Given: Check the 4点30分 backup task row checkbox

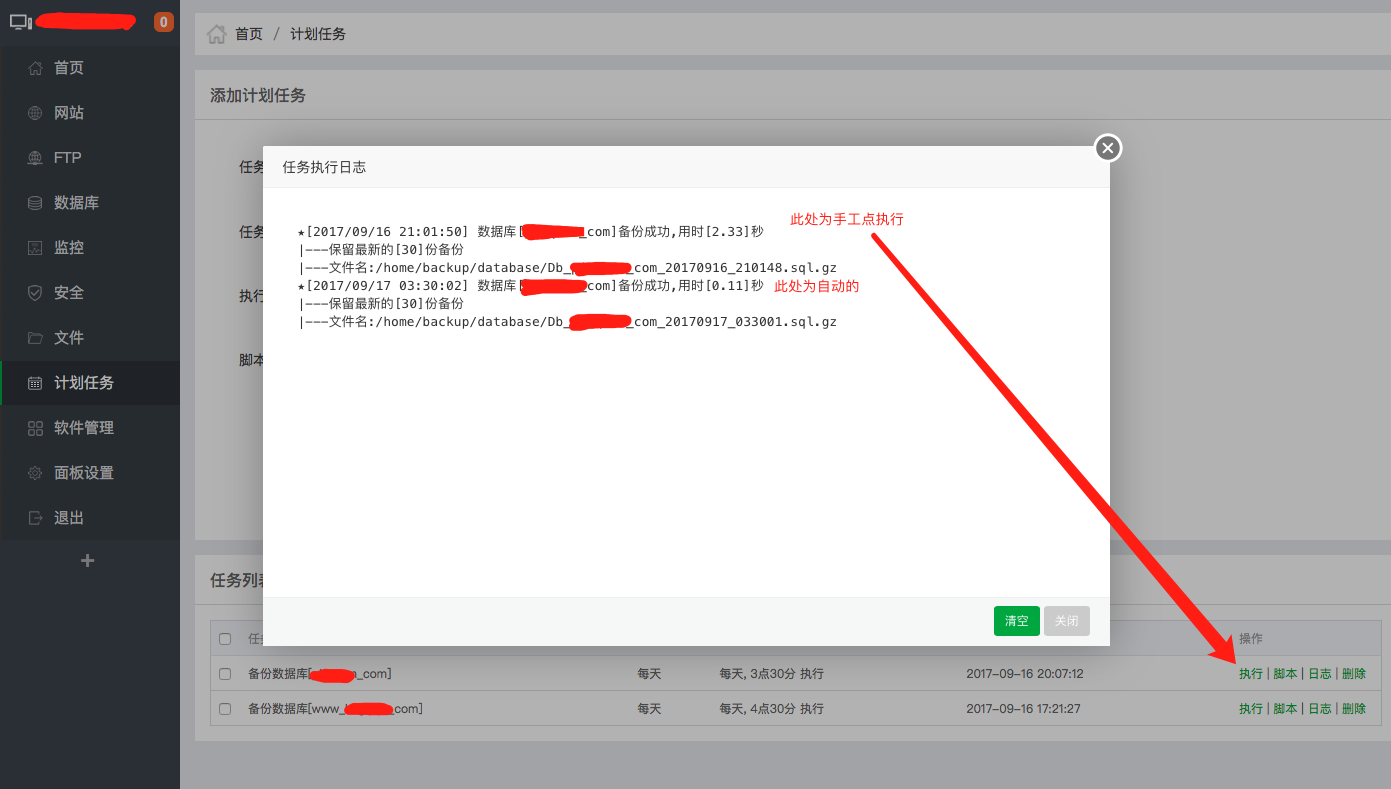Looking at the screenshot, I should coord(225,709).
